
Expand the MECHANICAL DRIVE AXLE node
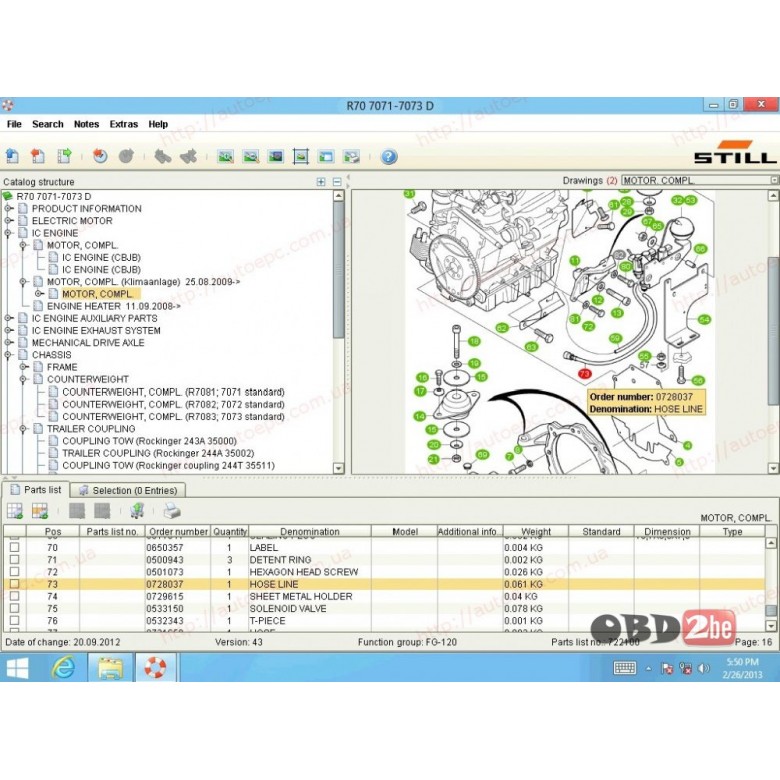(8, 343)
